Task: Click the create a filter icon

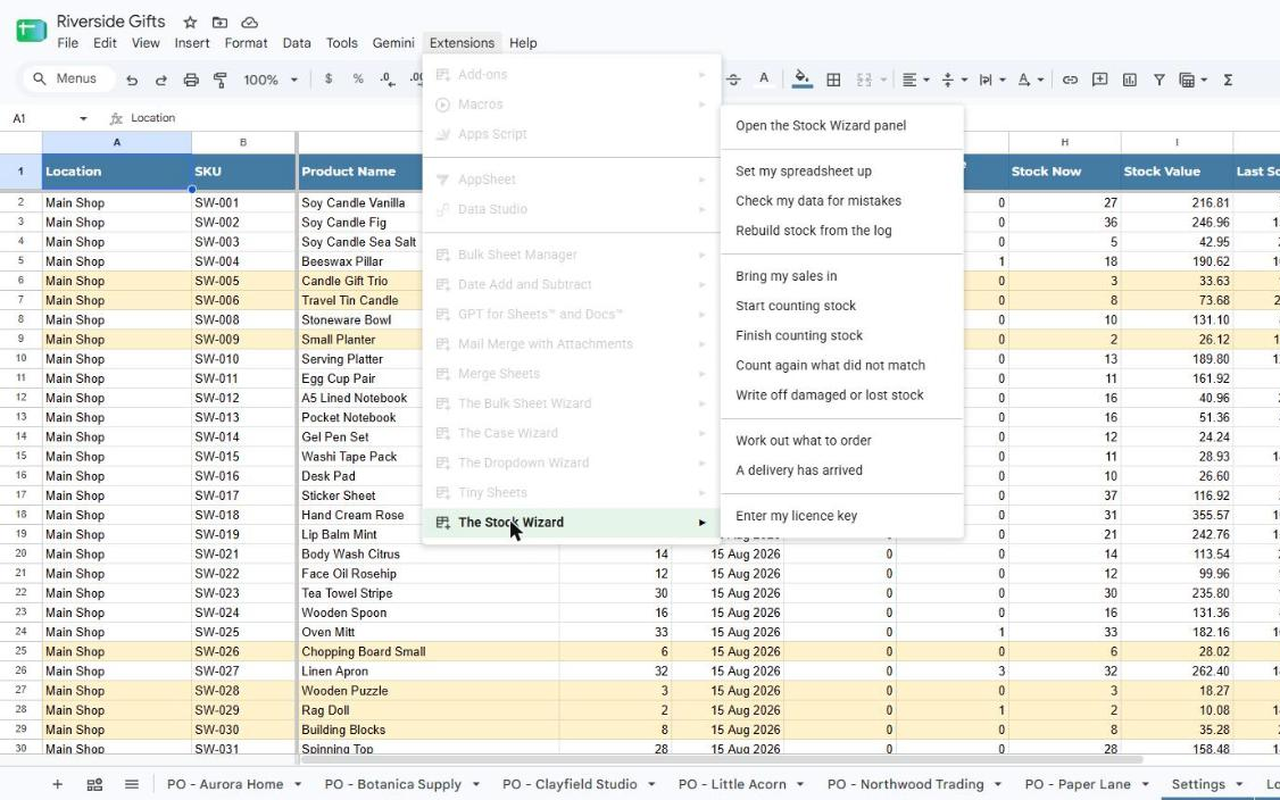Action: pyautogui.click(x=1159, y=80)
